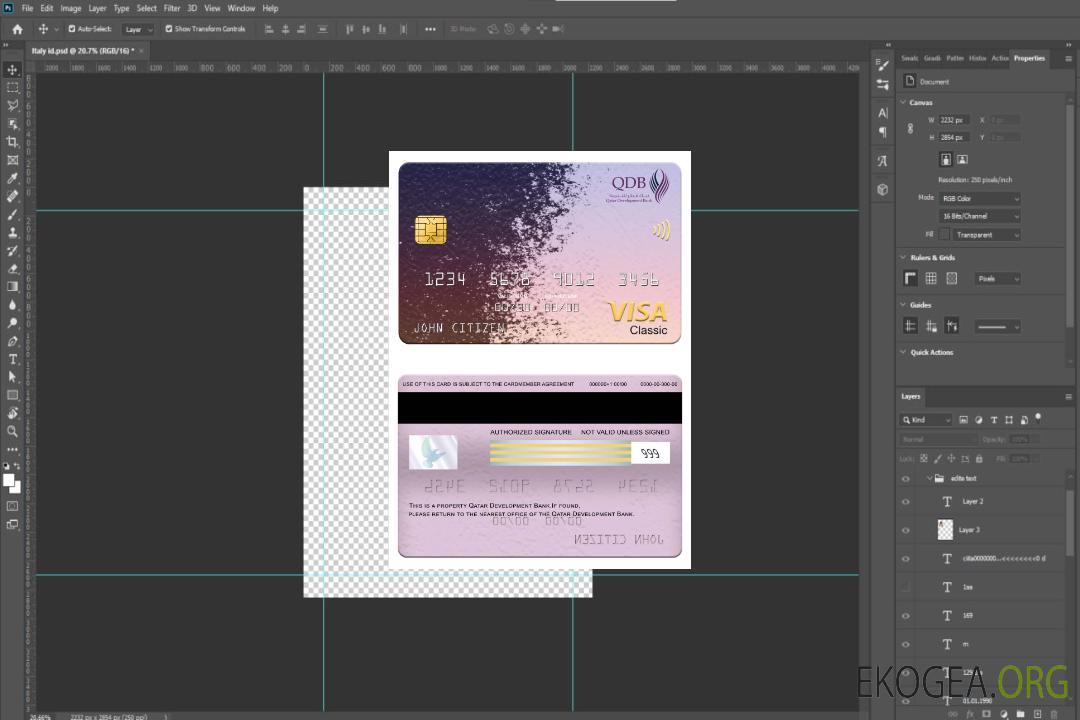Switch to the Actions tab

pyautogui.click(x=999, y=58)
